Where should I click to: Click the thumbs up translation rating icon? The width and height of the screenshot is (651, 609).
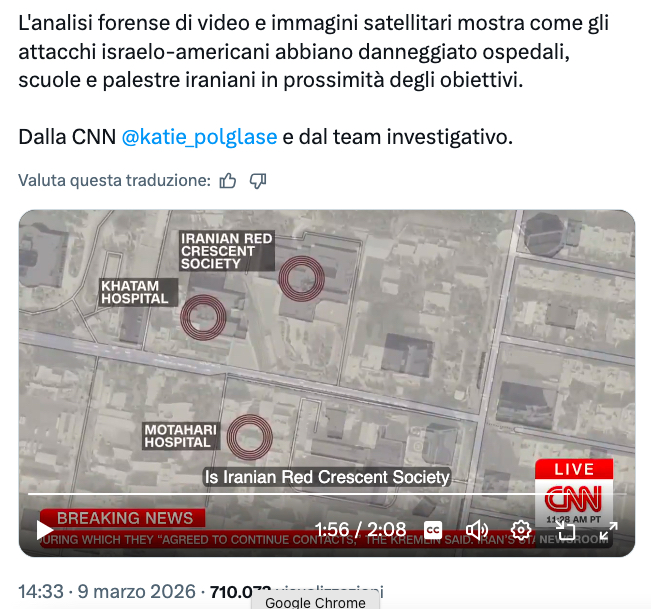pos(228,181)
